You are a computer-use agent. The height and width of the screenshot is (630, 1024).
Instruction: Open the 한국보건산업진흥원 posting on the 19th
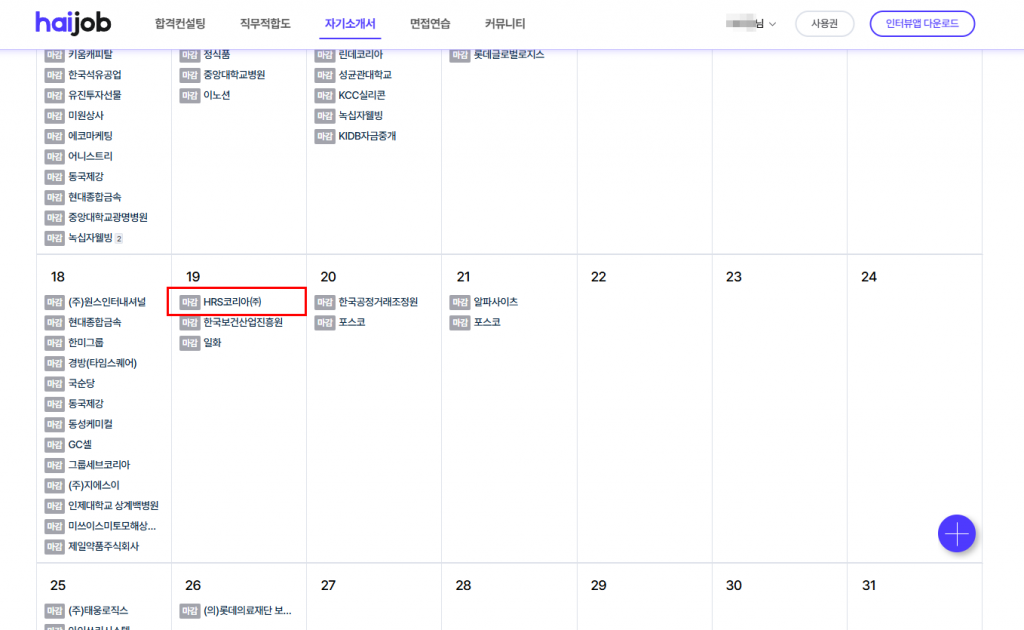click(x=243, y=322)
